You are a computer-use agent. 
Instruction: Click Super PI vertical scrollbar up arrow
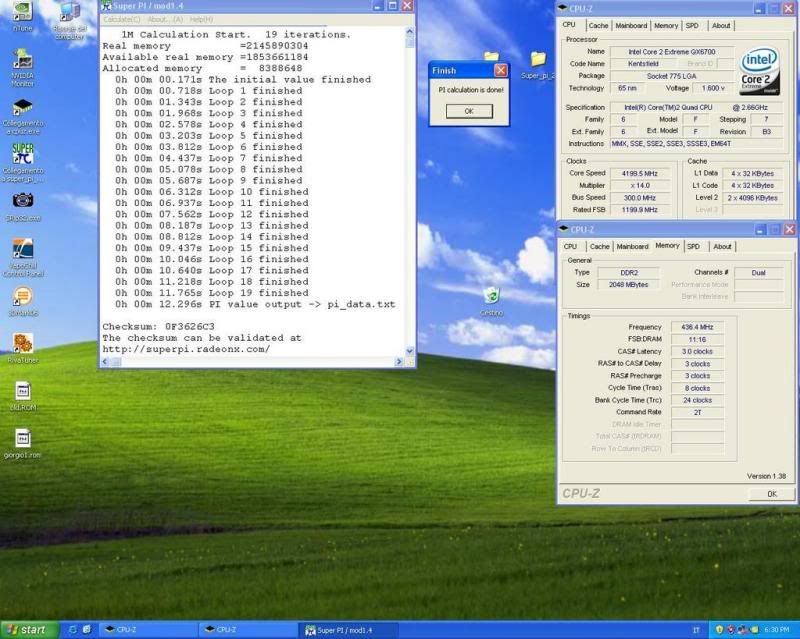point(410,32)
